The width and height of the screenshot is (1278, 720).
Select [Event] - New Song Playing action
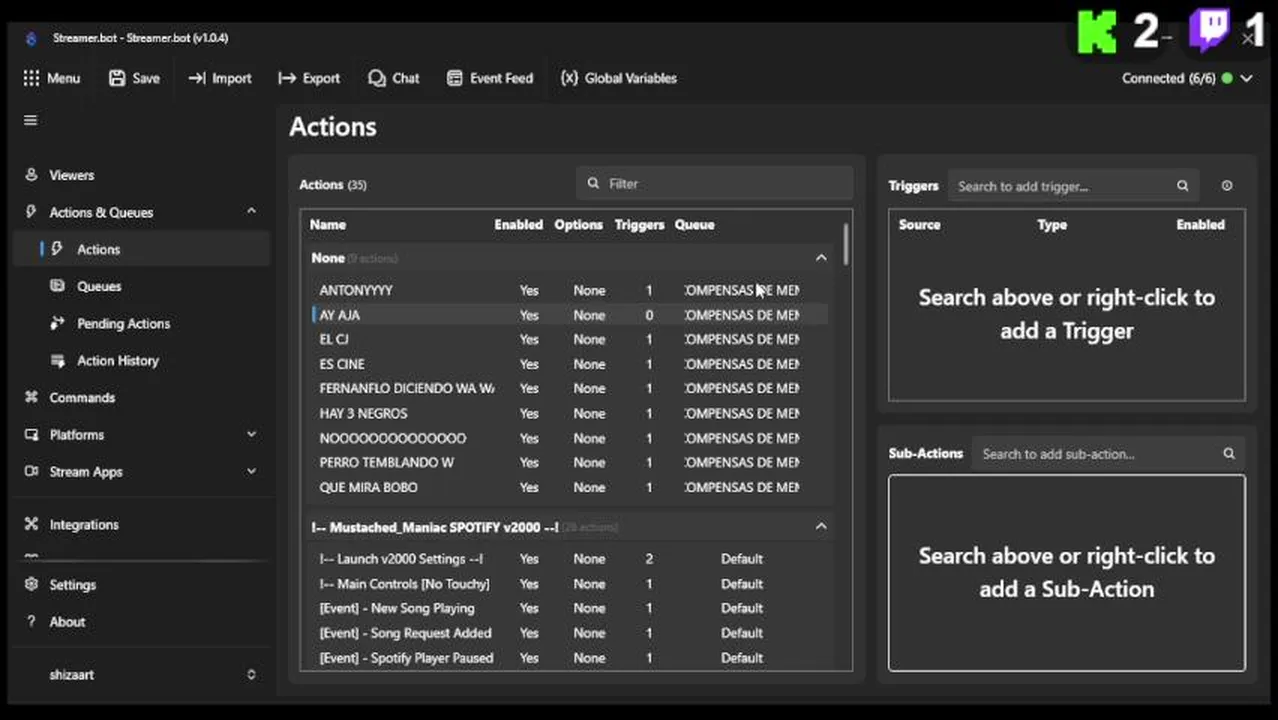(x=569, y=608)
